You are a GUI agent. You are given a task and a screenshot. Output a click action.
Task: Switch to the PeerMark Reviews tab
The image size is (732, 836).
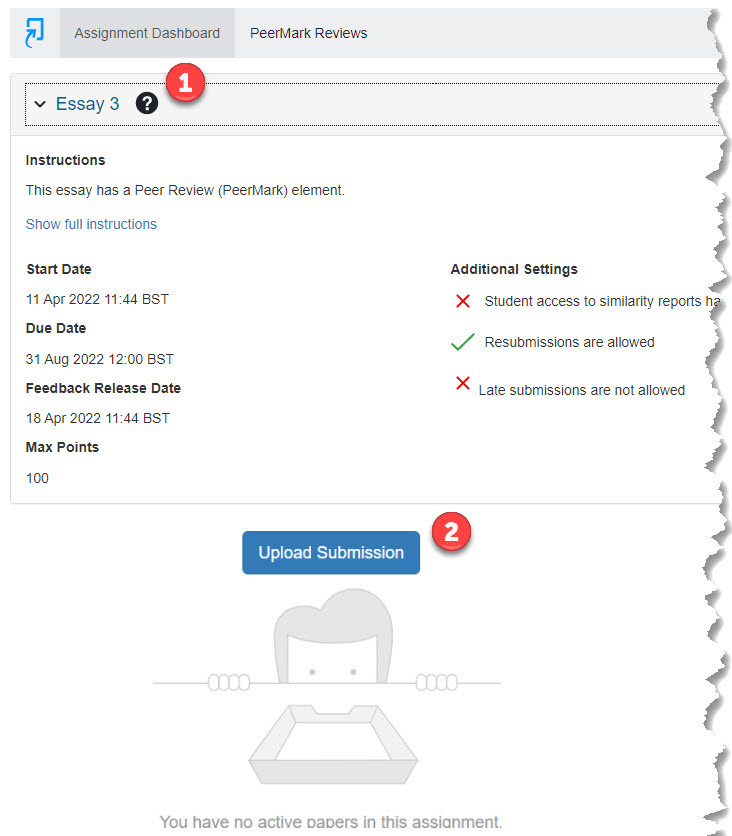tap(309, 33)
